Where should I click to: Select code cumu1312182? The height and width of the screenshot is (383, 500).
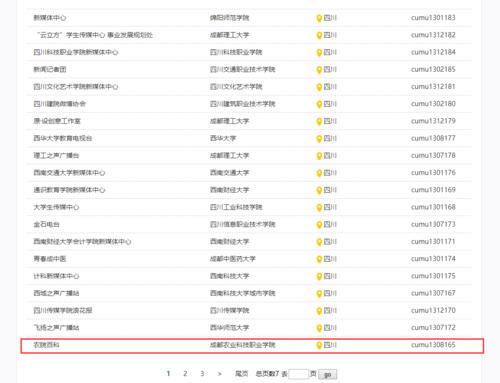click(433, 35)
